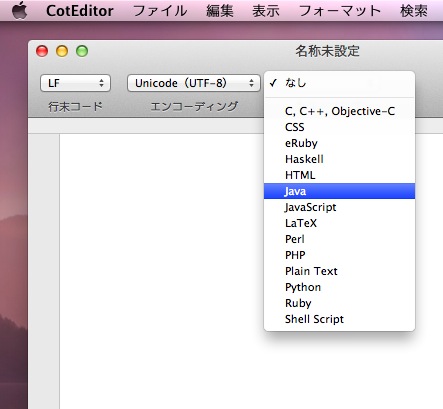Click the green zoom window button
Screen dimensions: 443x409
coord(82,51)
